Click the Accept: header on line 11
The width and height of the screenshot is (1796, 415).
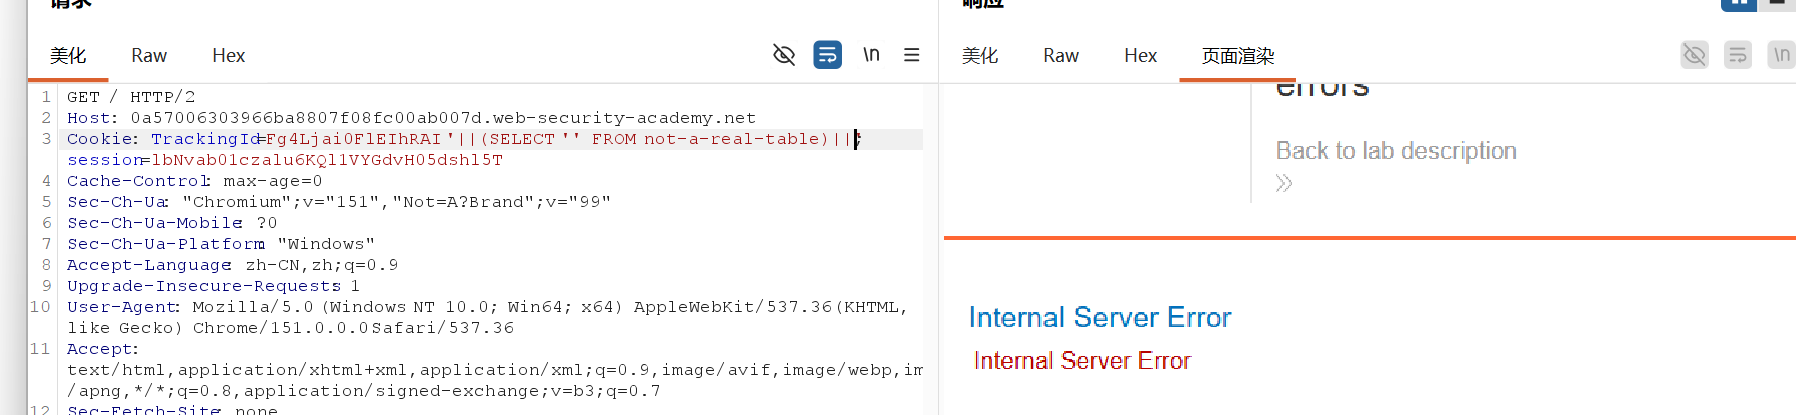[103, 349]
